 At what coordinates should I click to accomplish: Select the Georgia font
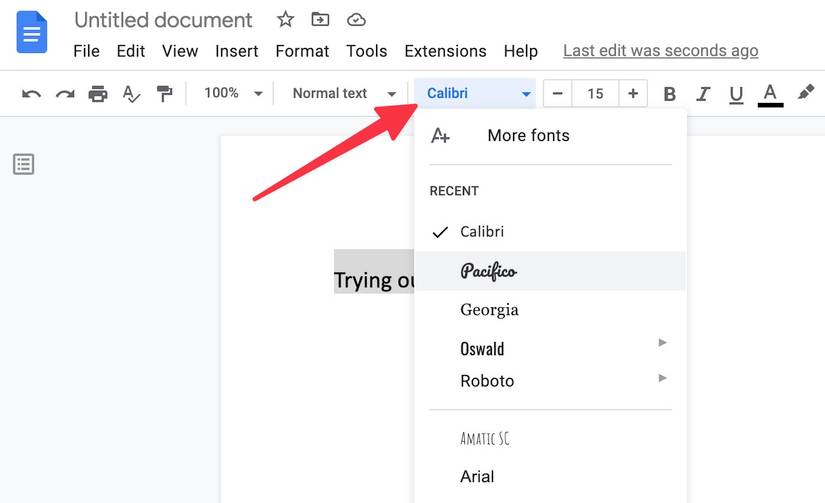coord(550,309)
